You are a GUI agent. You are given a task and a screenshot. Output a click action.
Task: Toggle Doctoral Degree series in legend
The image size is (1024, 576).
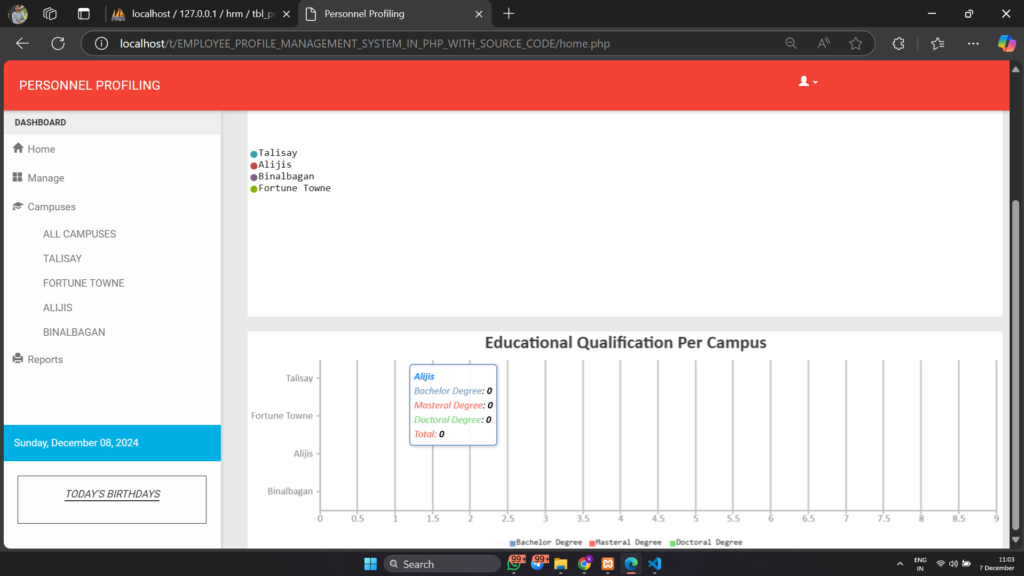tap(706, 543)
